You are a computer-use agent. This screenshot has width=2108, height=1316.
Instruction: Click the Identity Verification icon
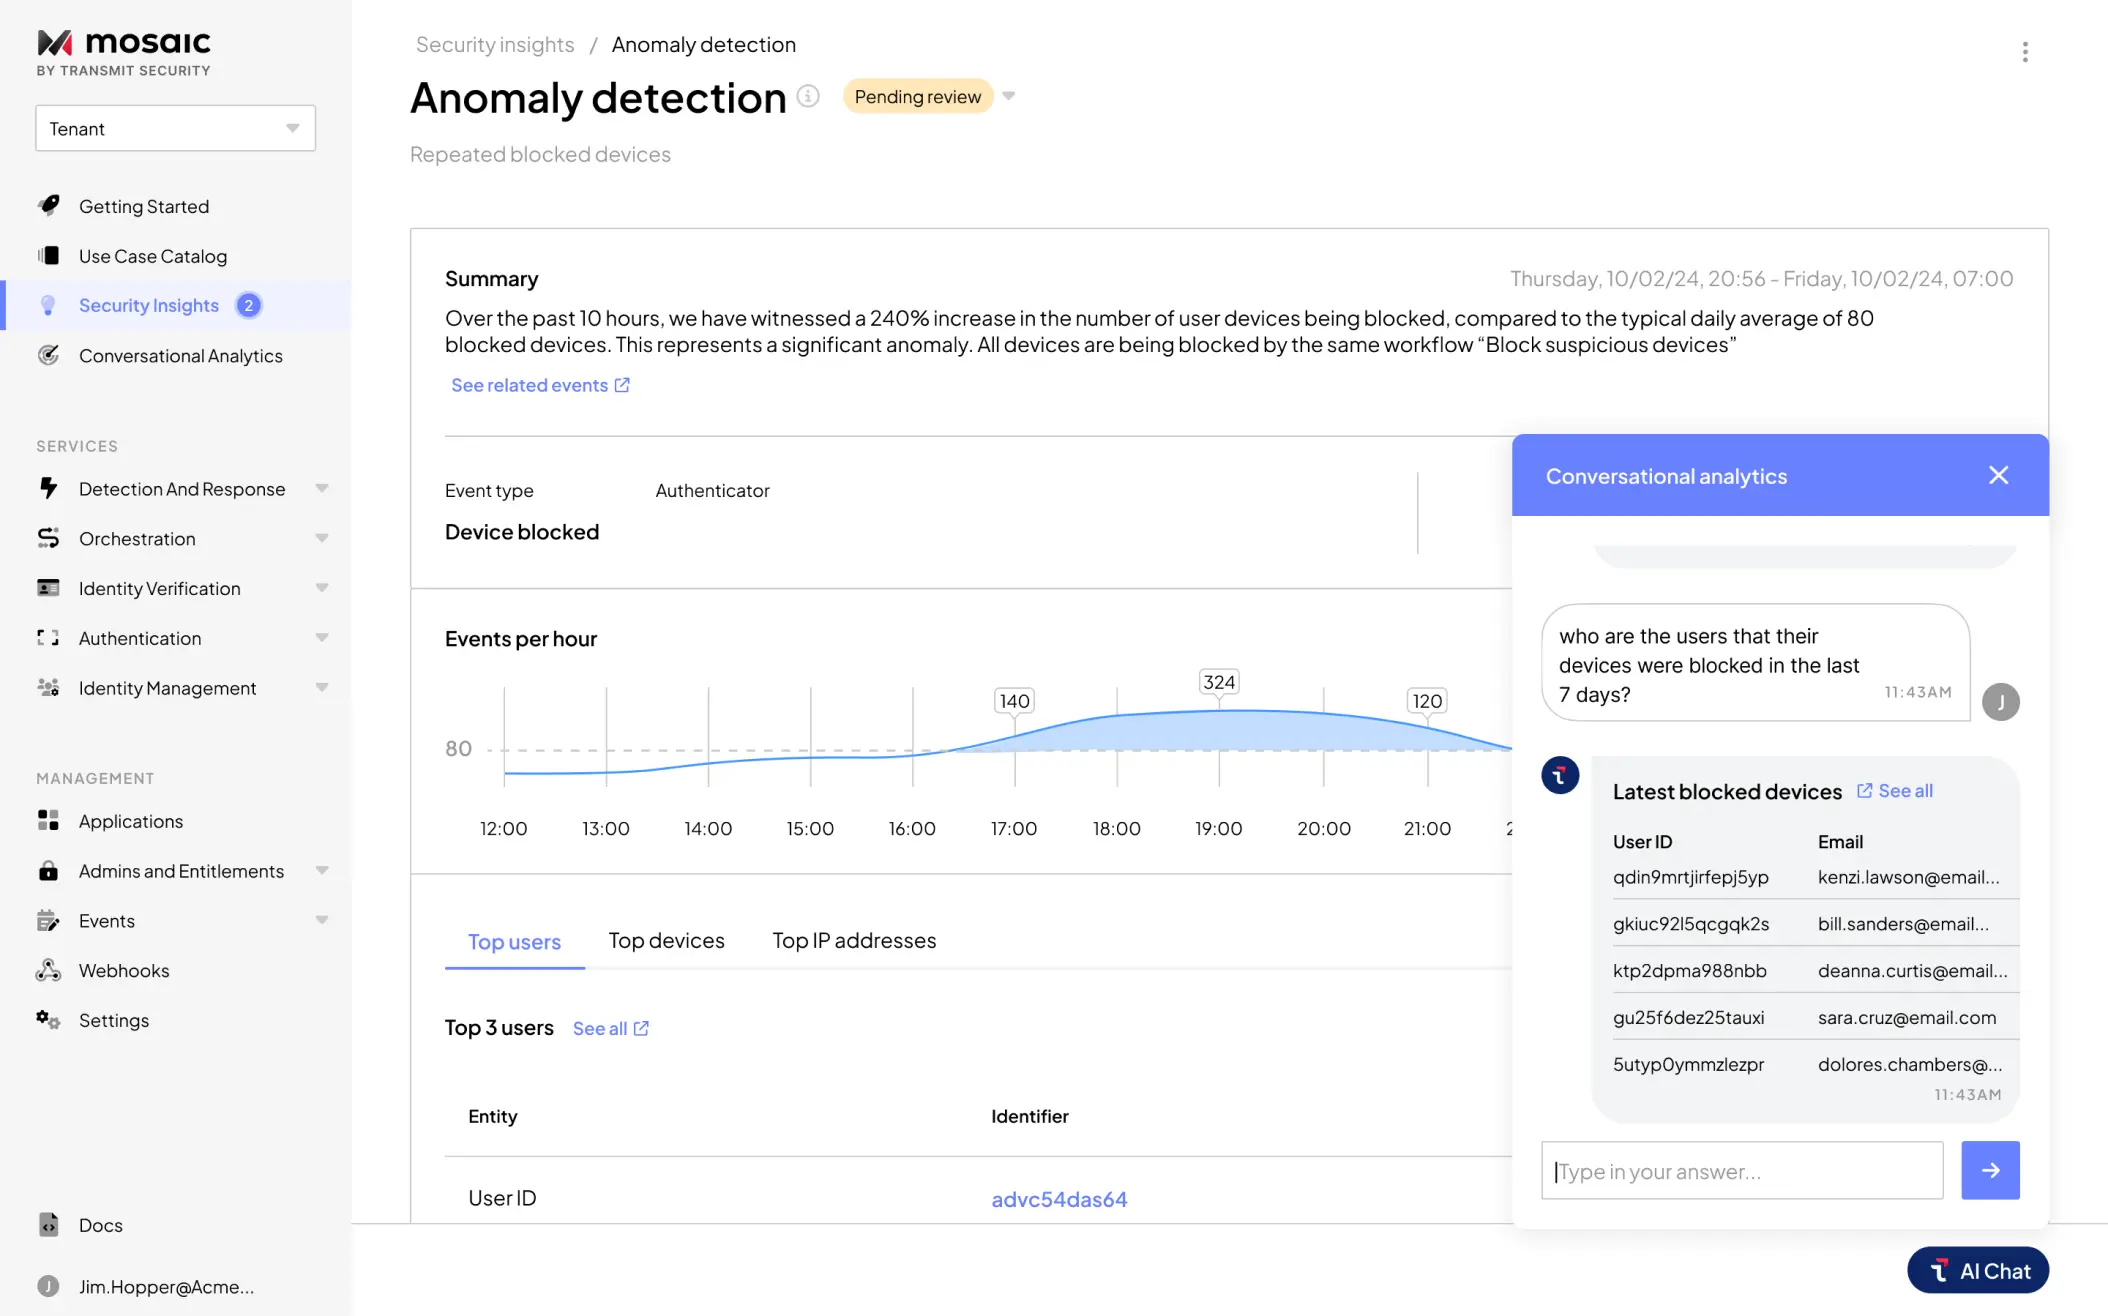tap(50, 588)
